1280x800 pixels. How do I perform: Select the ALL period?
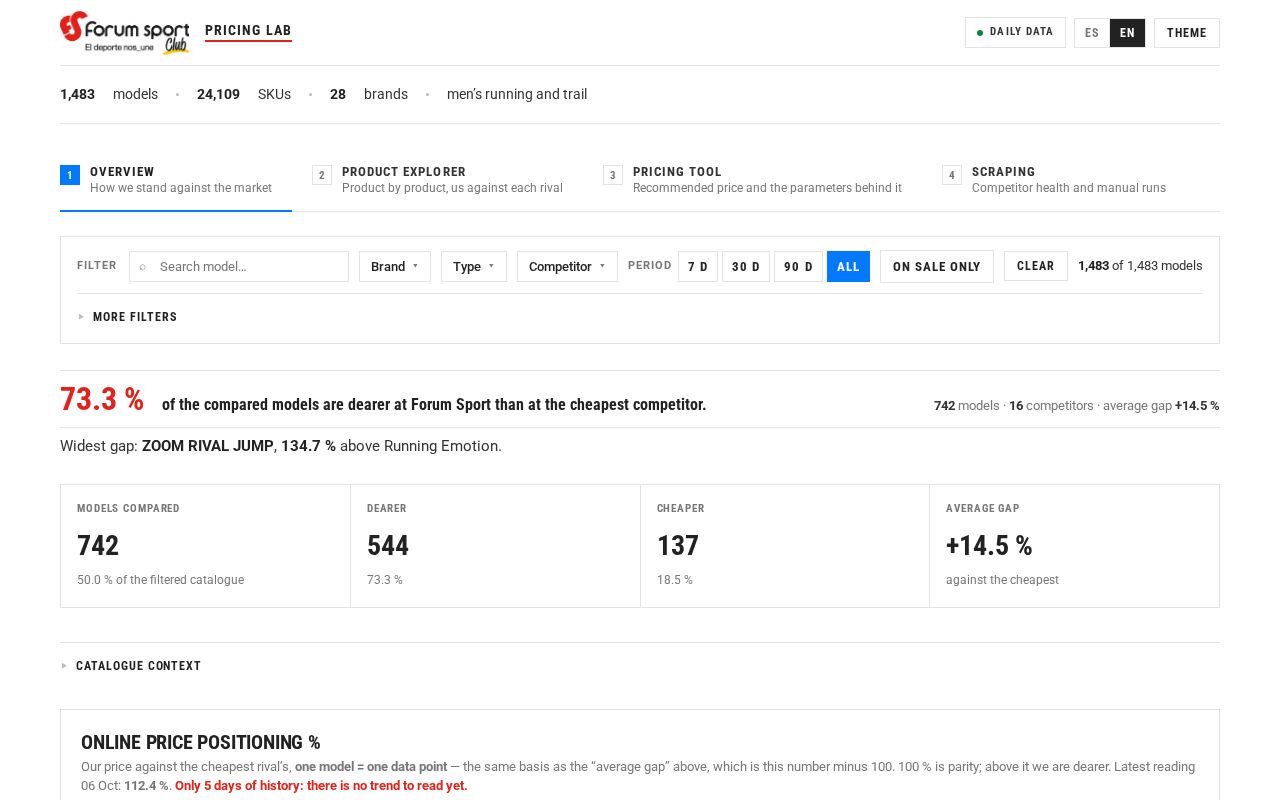[848, 266]
